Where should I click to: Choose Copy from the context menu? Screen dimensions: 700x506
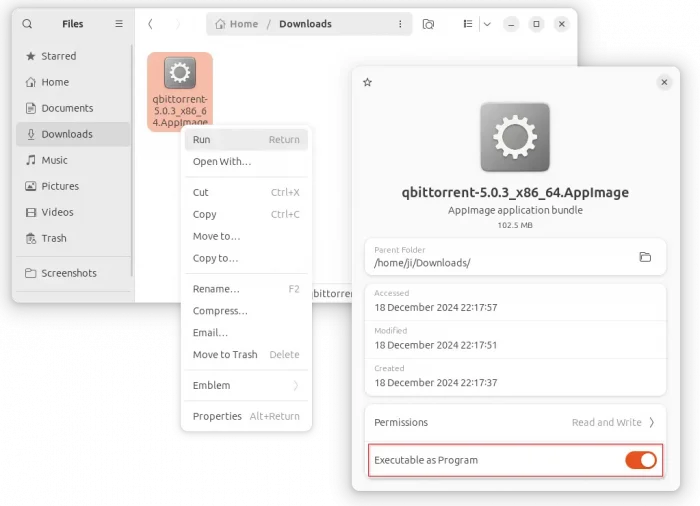(246, 214)
